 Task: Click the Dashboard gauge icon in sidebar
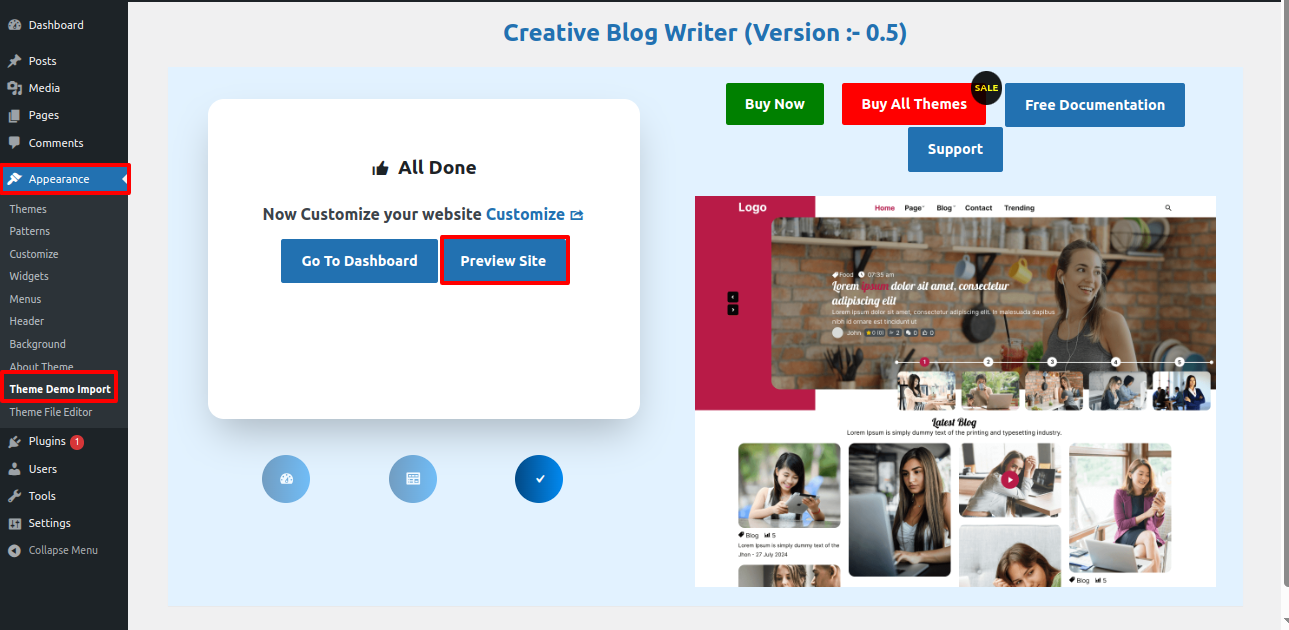(15, 25)
